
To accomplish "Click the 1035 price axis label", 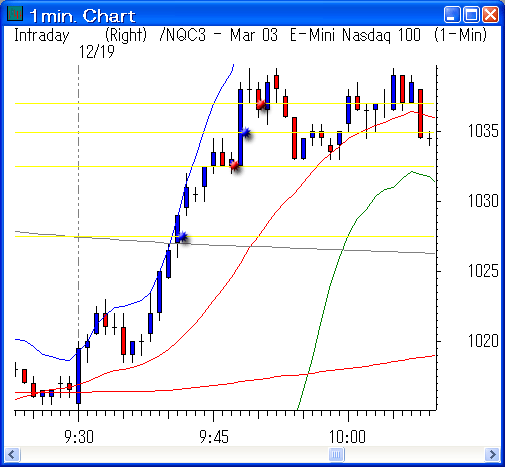I will coord(483,131).
